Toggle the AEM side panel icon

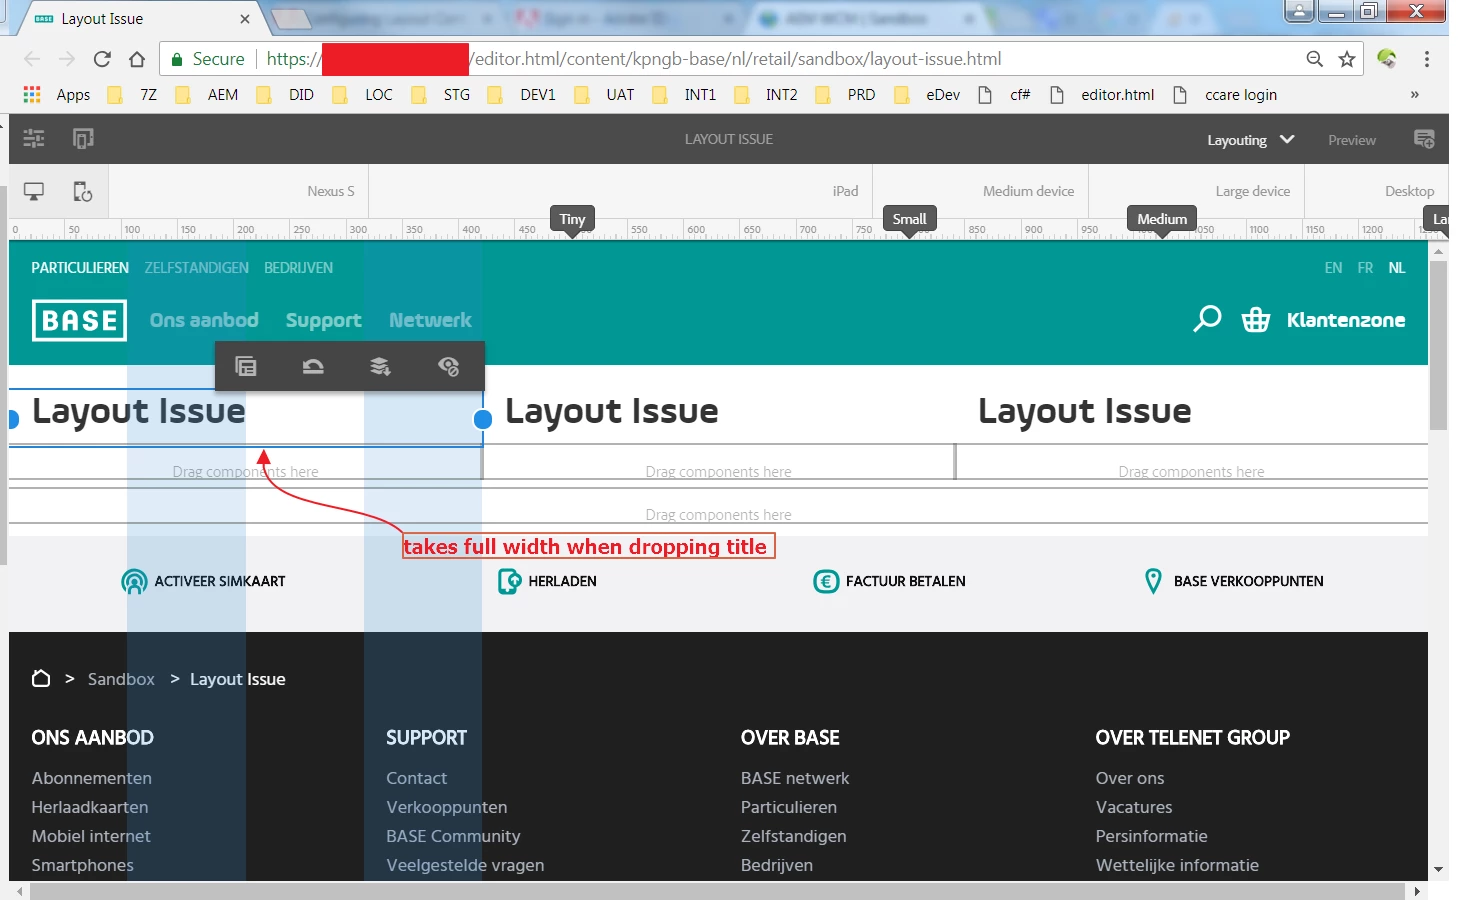(34, 139)
